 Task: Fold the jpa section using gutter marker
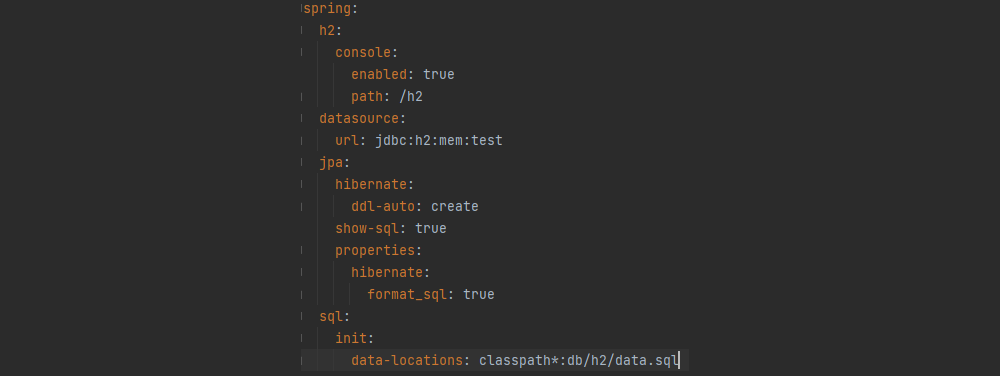point(302,163)
